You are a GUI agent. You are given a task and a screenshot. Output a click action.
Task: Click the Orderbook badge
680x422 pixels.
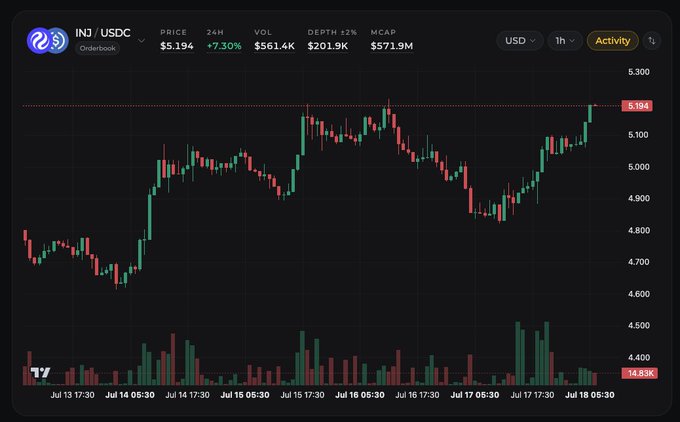click(98, 48)
